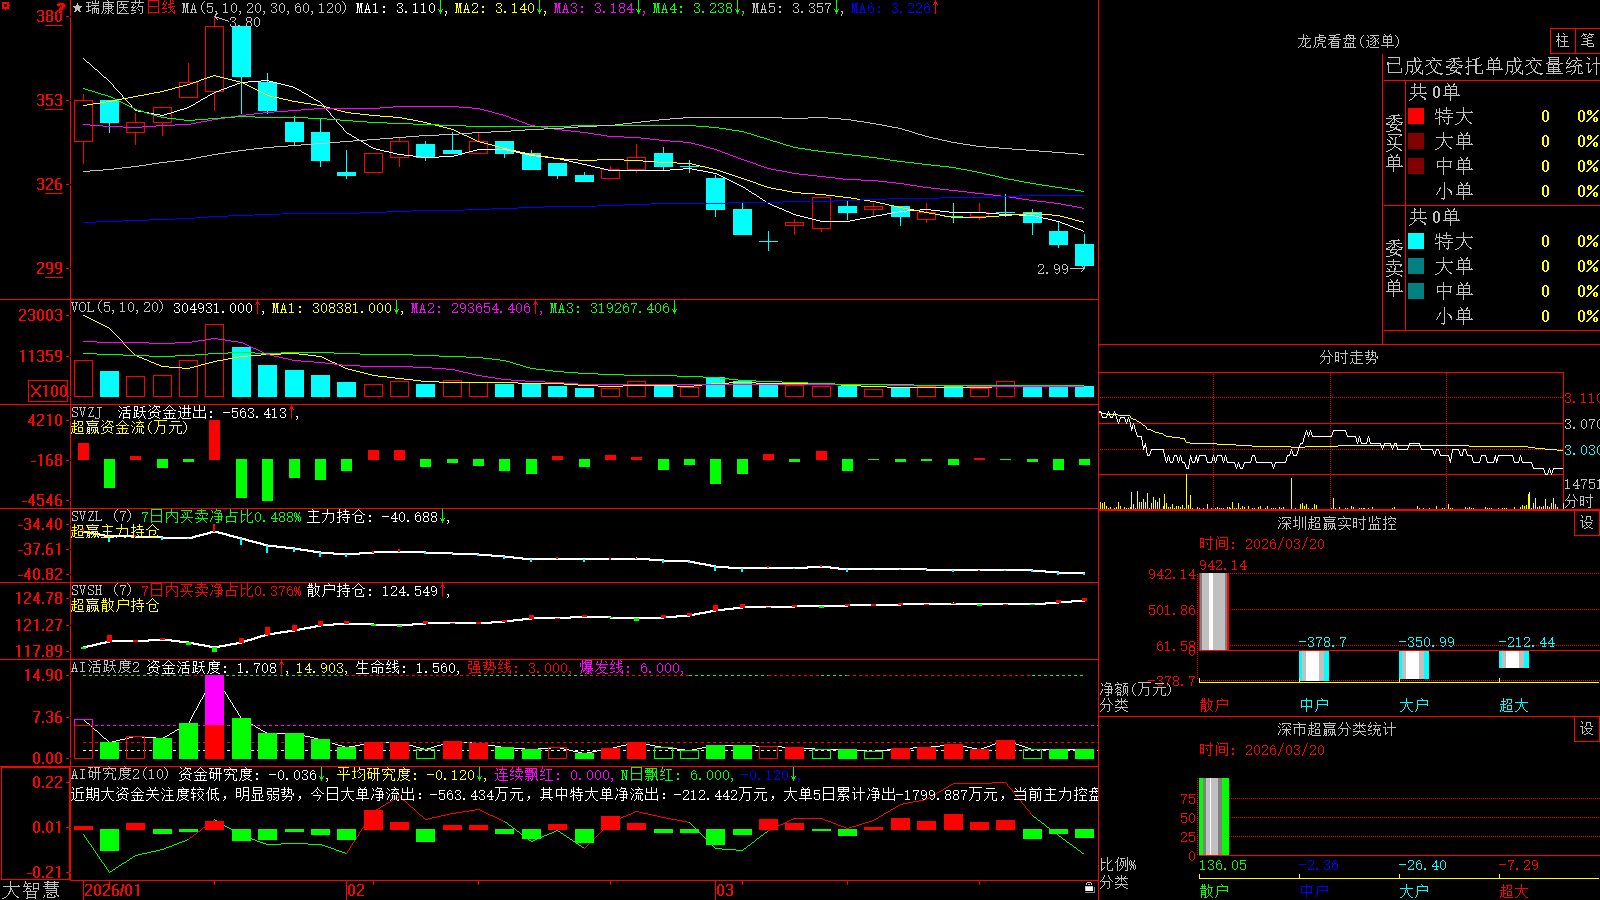This screenshot has width=1600, height=900.
Task: Click the star icon beside 瑞康医药
Action: (x=77, y=8)
